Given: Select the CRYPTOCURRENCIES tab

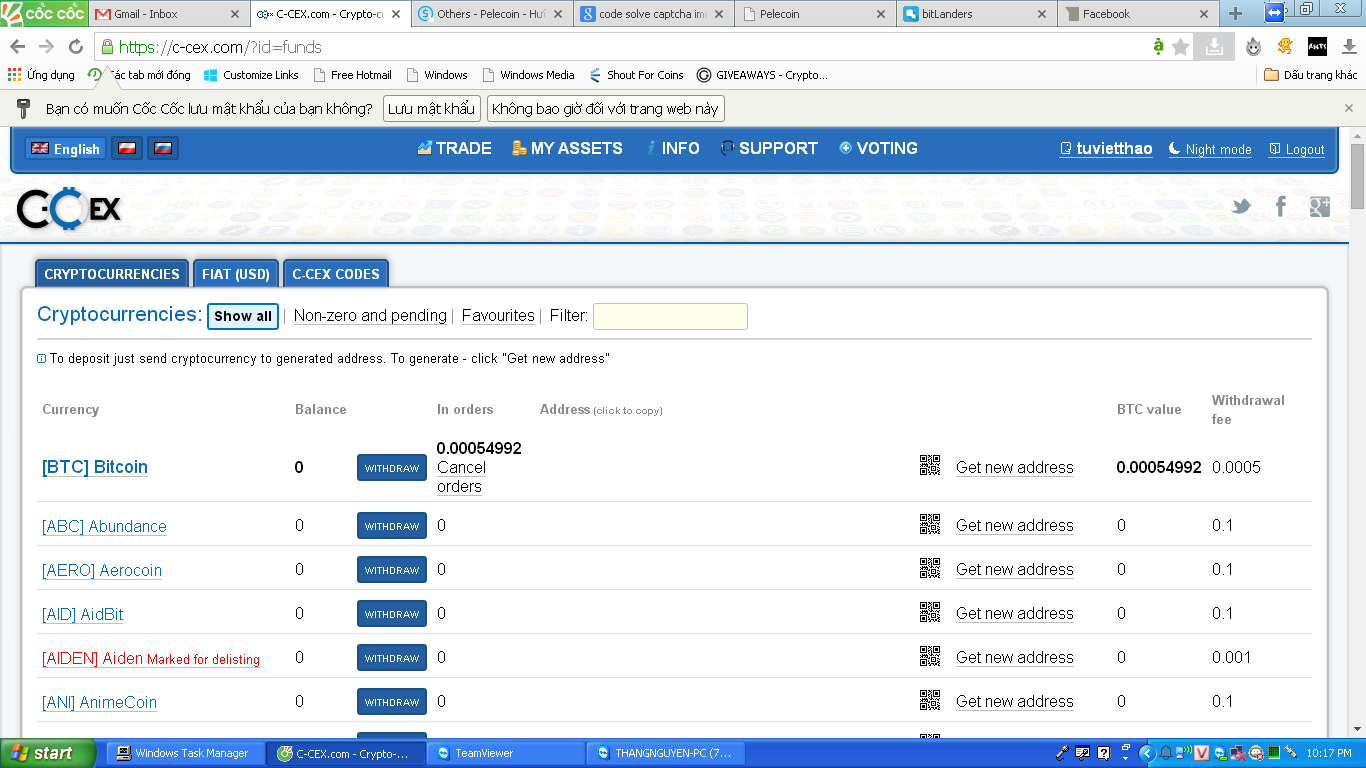Looking at the screenshot, I should tap(112, 274).
